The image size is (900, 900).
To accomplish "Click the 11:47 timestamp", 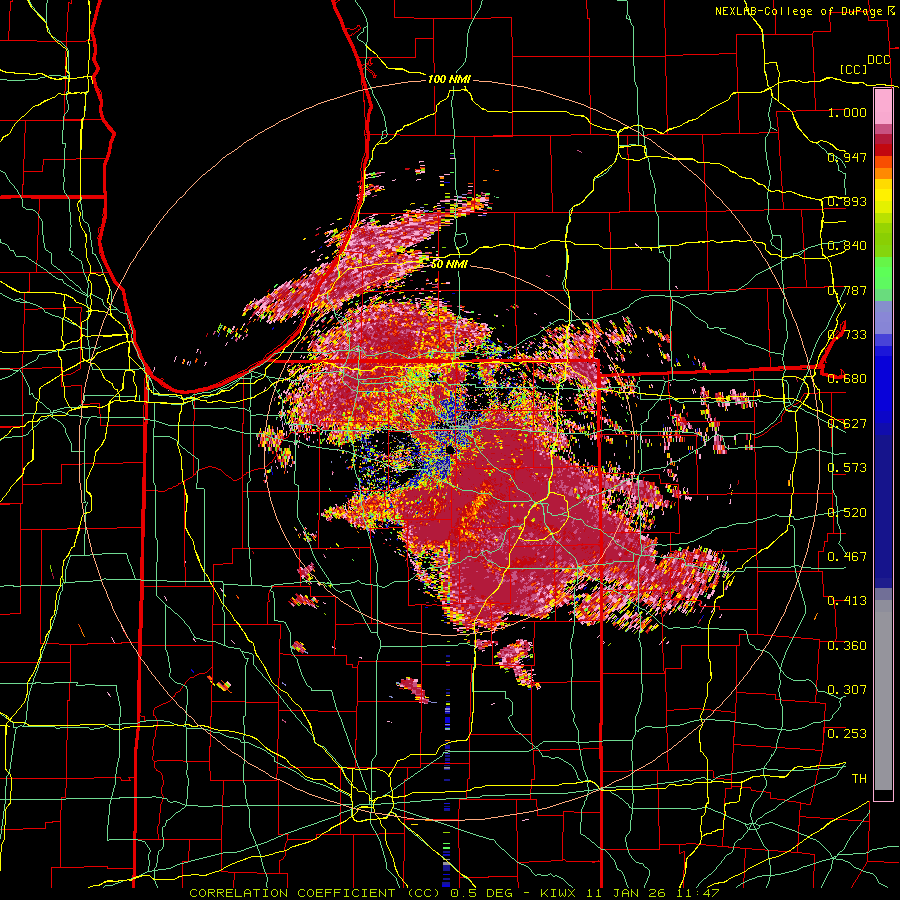I will (697, 893).
